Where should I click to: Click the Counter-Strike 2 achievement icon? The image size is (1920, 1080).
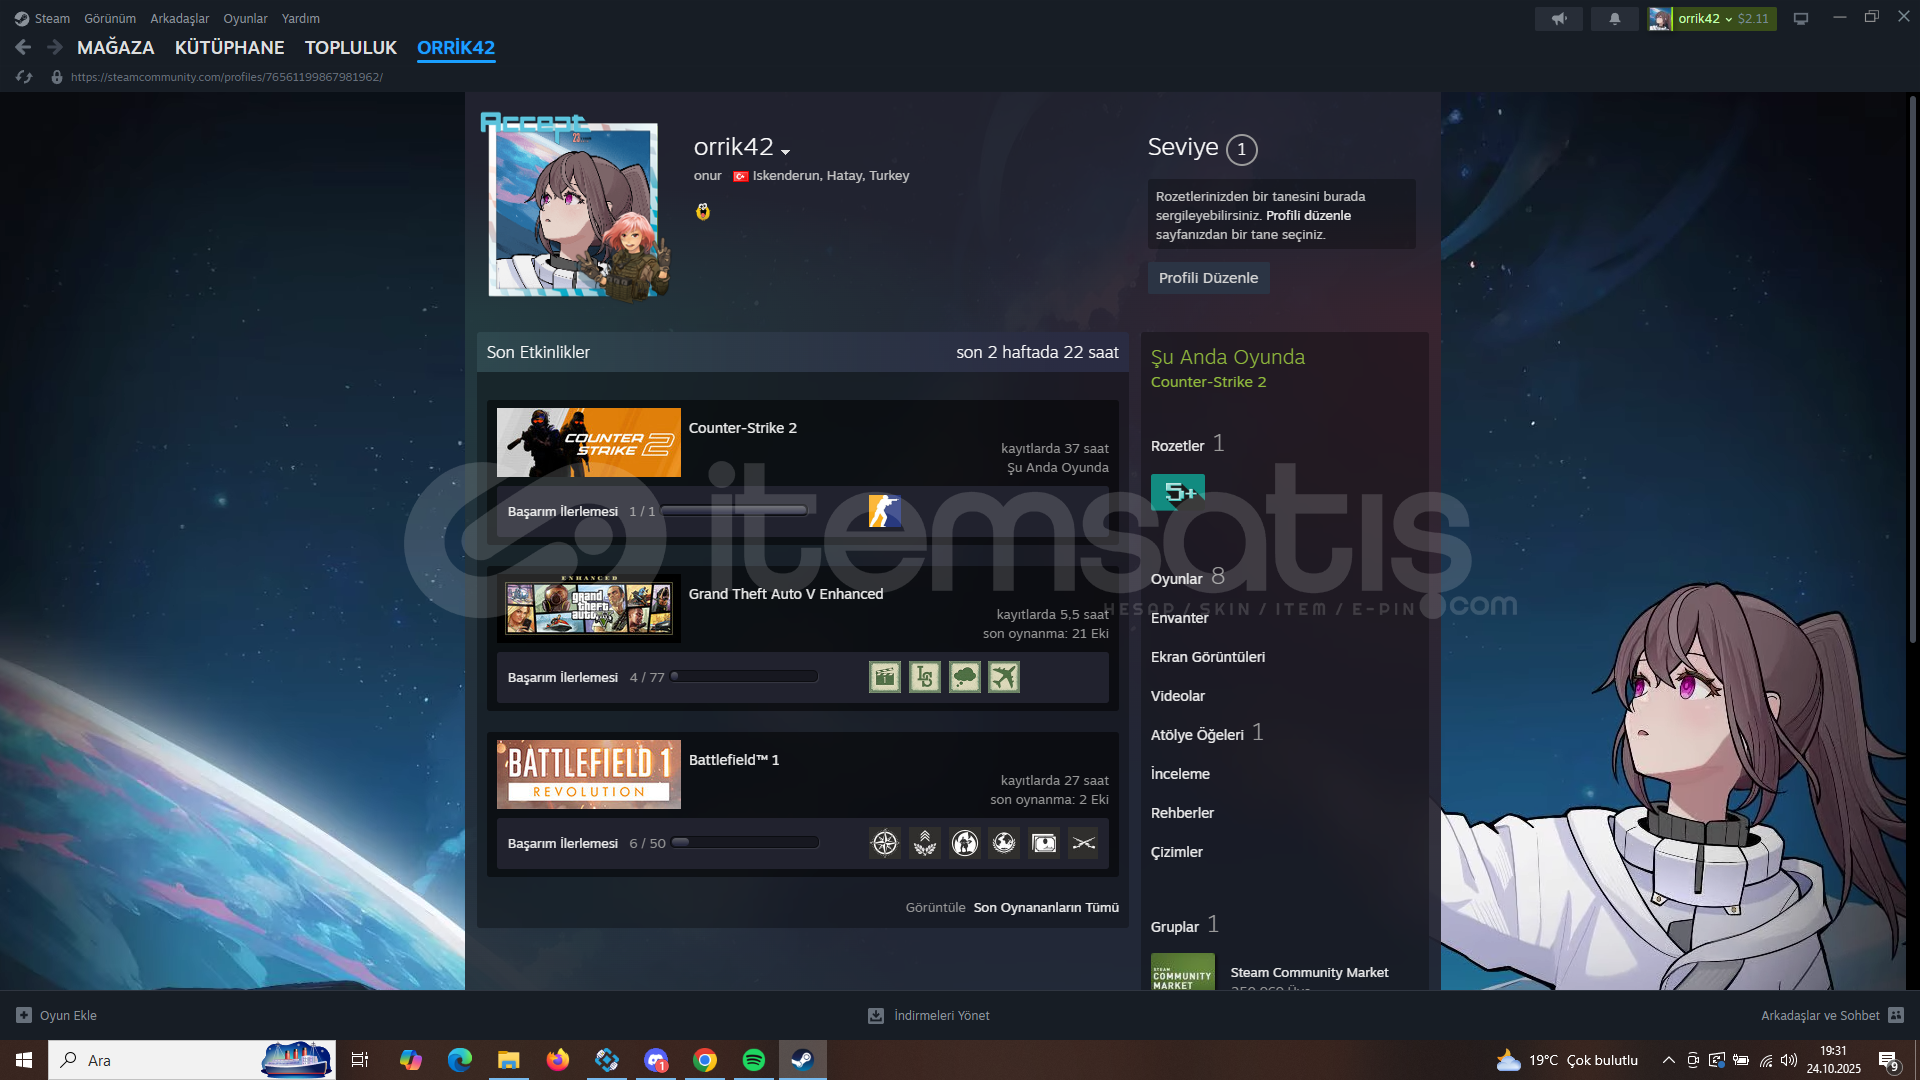pyautogui.click(x=884, y=511)
